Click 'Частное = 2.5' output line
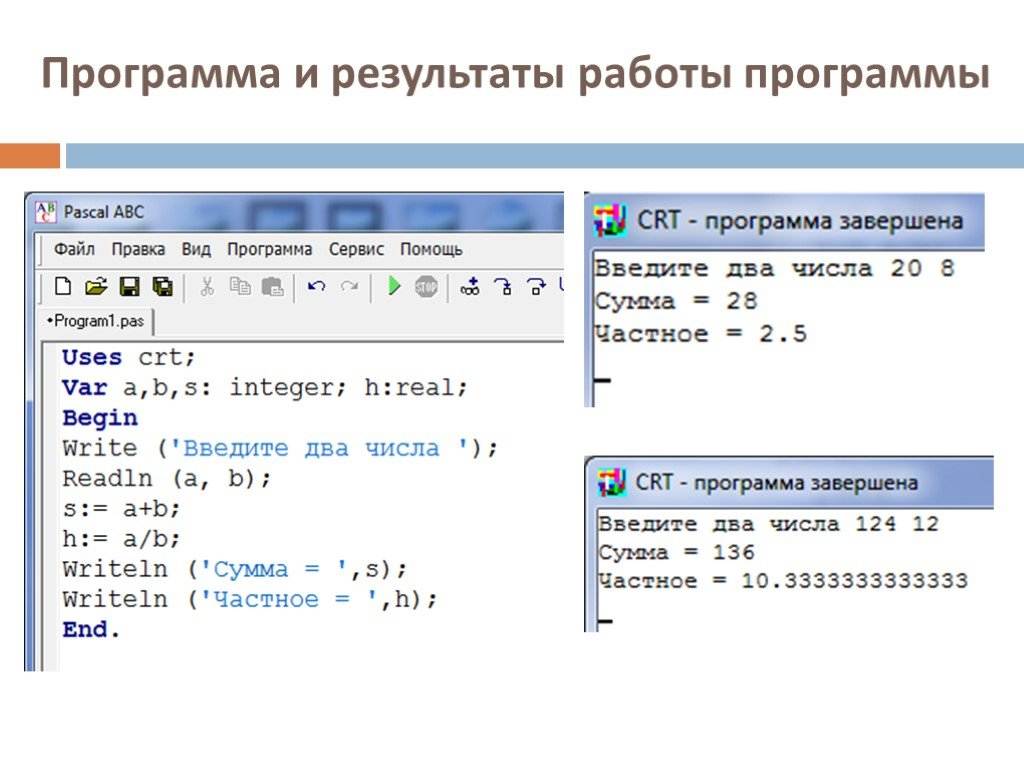Viewport: 1024px width, 768px height. pos(700,334)
